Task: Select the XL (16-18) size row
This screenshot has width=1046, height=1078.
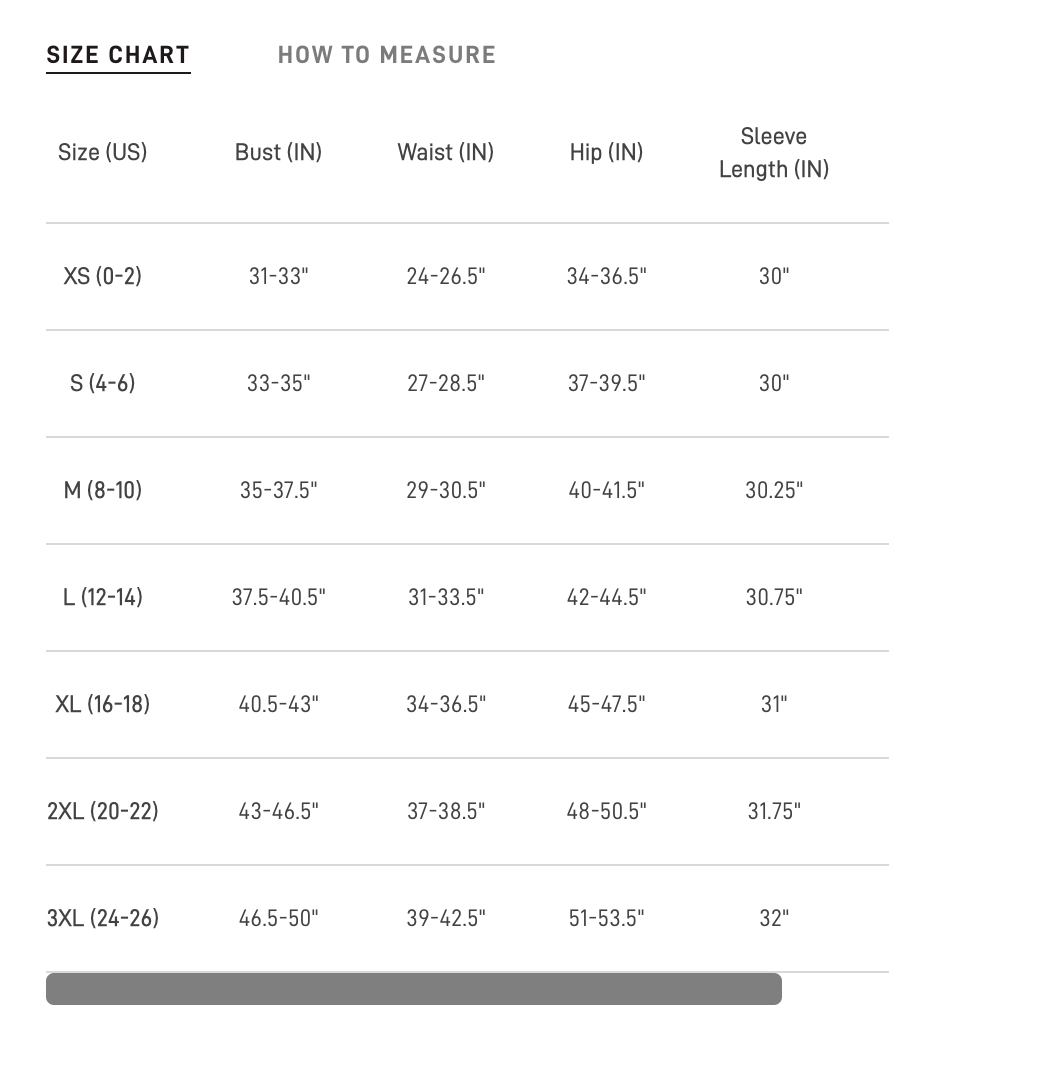Action: tap(102, 704)
